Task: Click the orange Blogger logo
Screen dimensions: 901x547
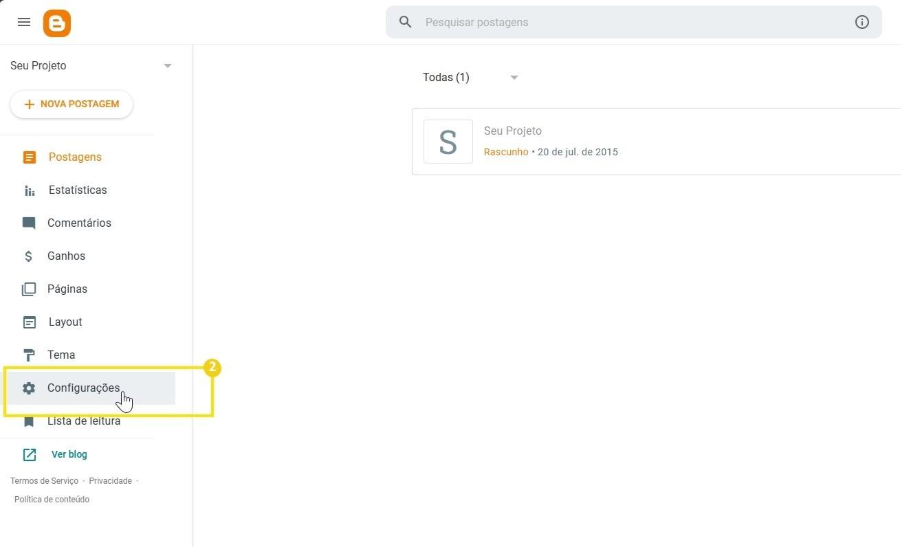Action: coord(57,22)
